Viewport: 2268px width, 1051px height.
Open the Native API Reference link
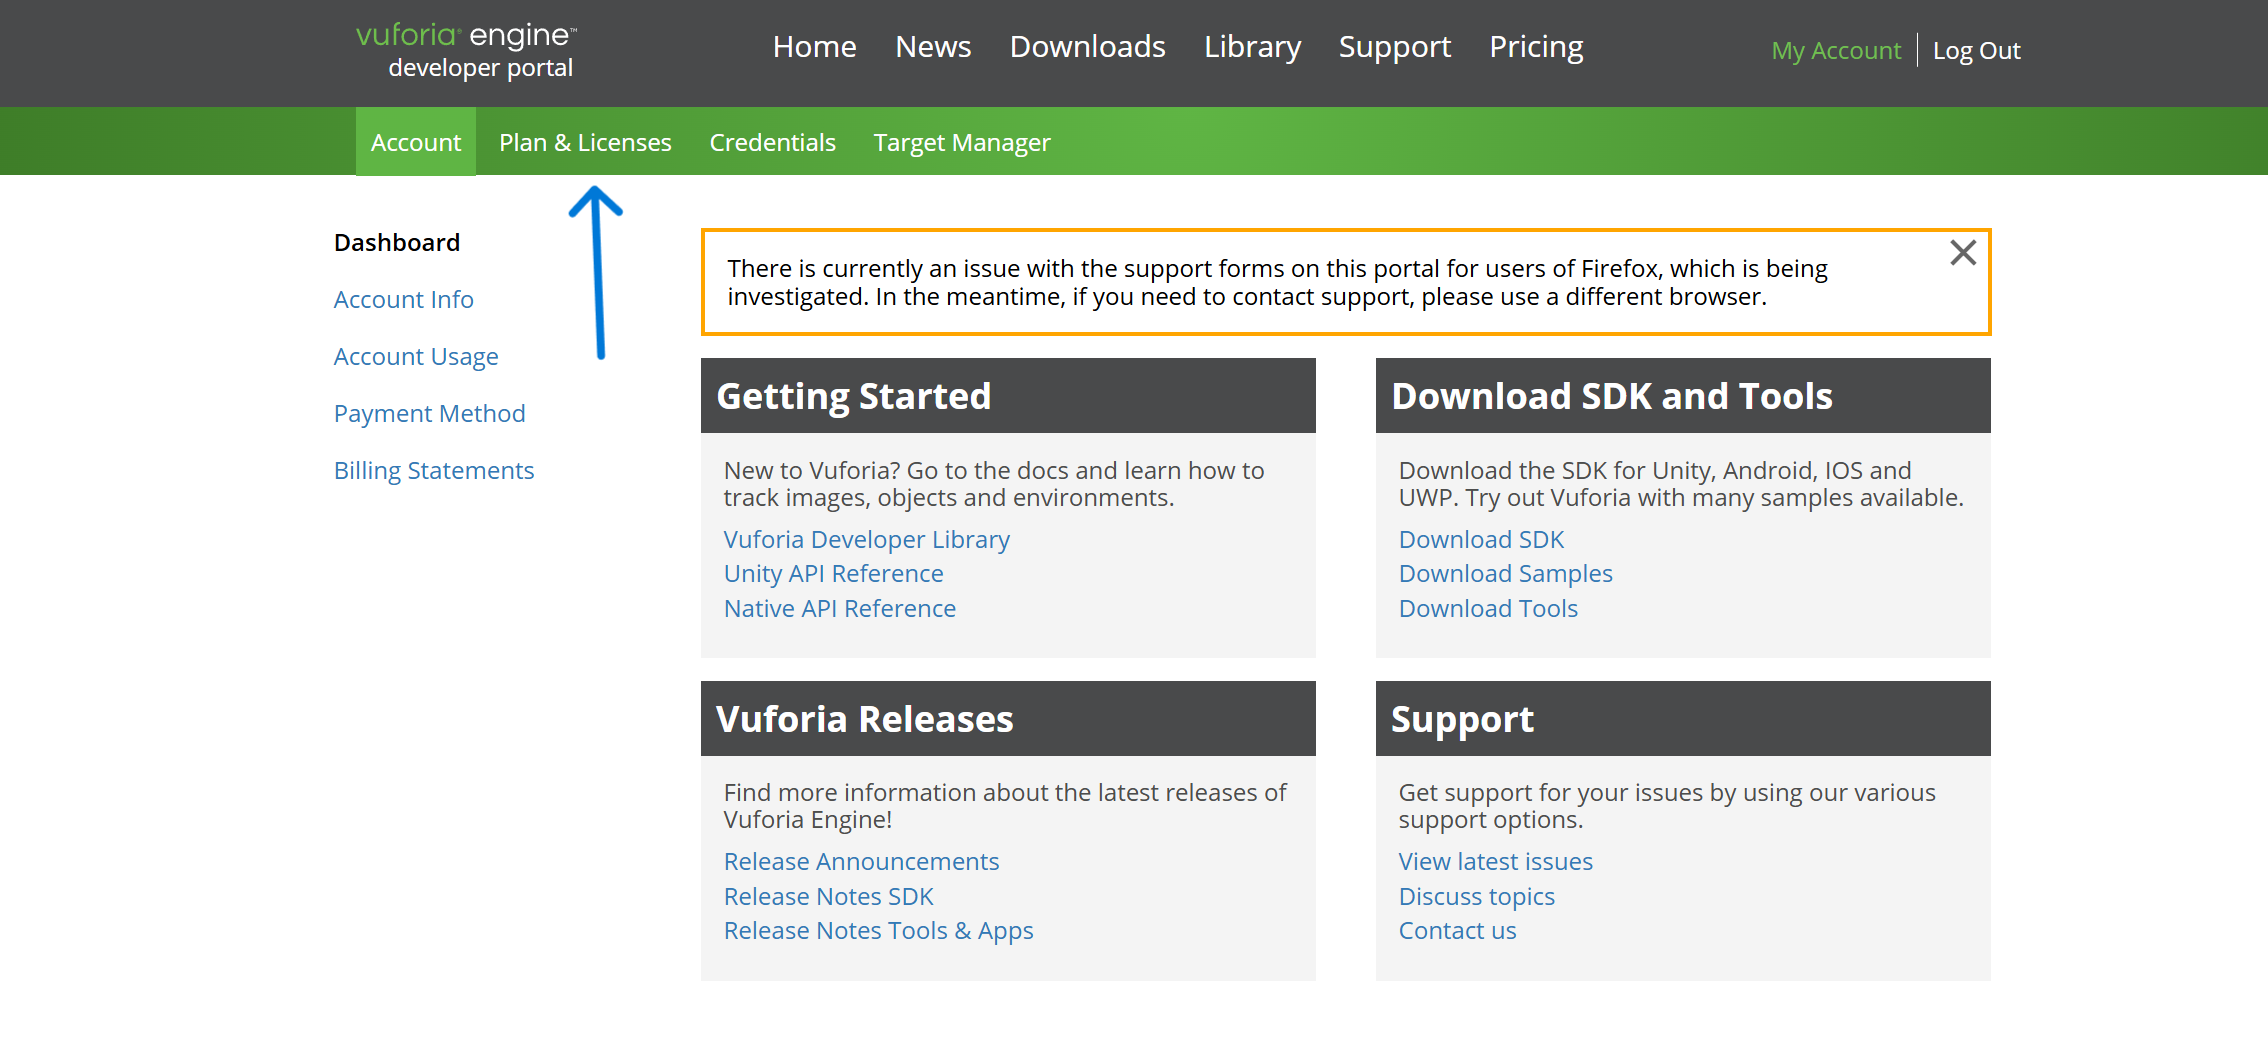pyautogui.click(x=840, y=609)
